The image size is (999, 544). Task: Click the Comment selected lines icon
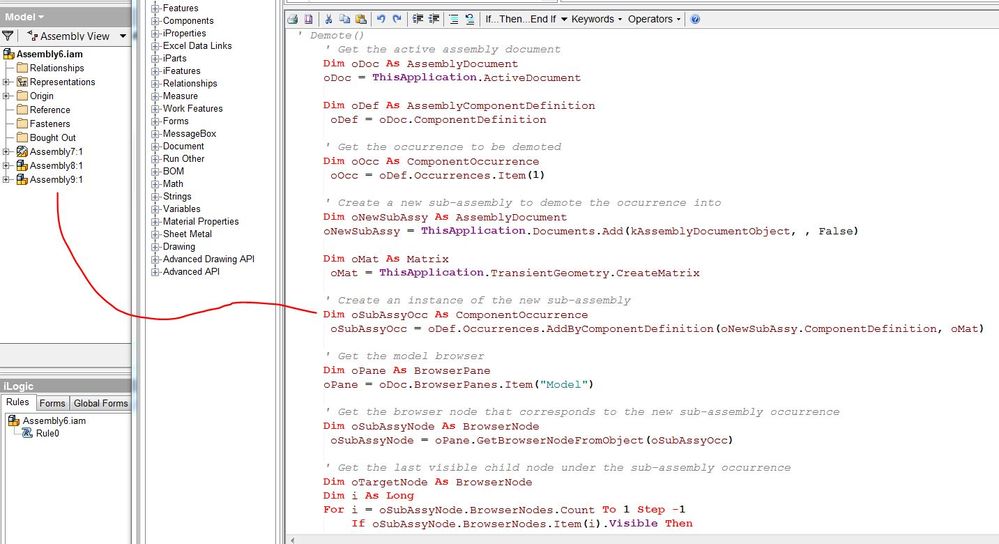pyautogui.click(x=454, y=19)
